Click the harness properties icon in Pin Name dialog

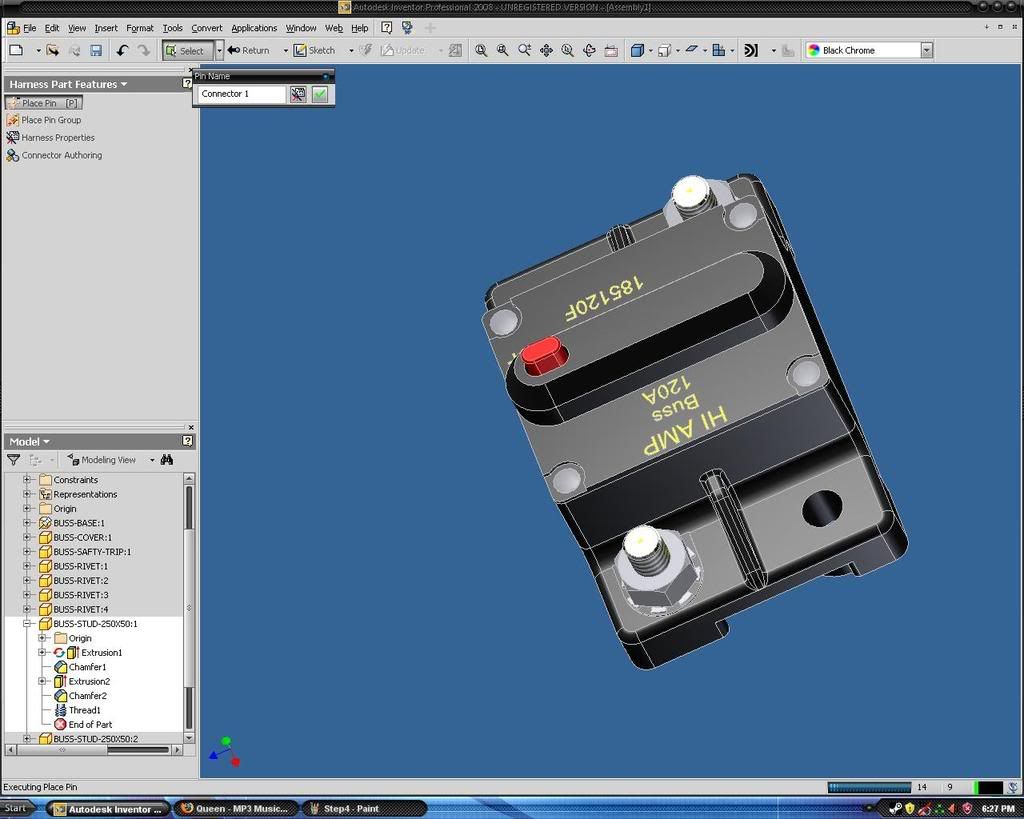[298, 94]
